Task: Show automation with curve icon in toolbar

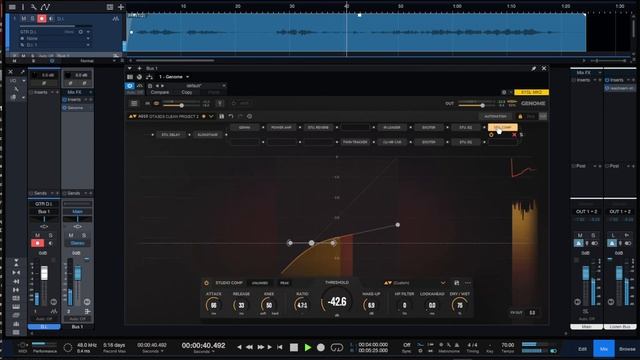Action: 45,7
